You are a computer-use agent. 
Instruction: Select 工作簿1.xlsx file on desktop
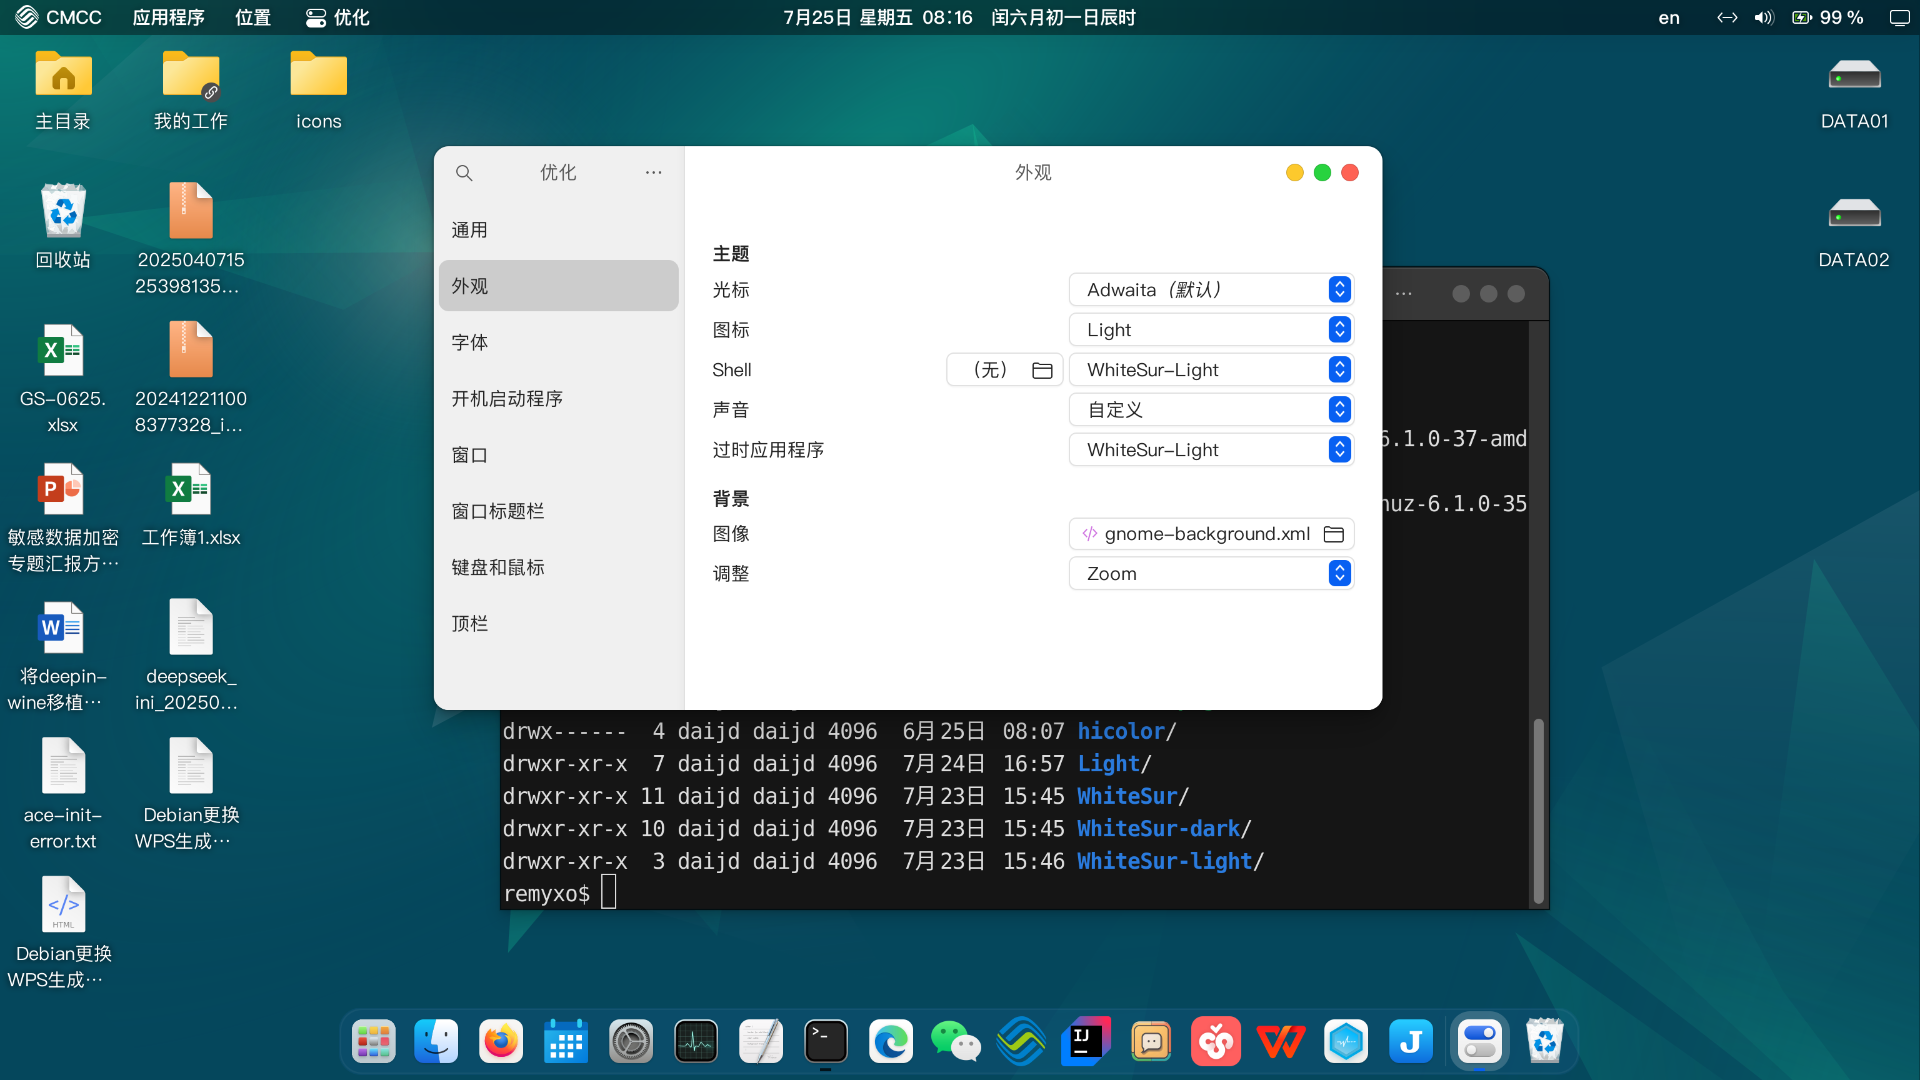coord(191,505)
